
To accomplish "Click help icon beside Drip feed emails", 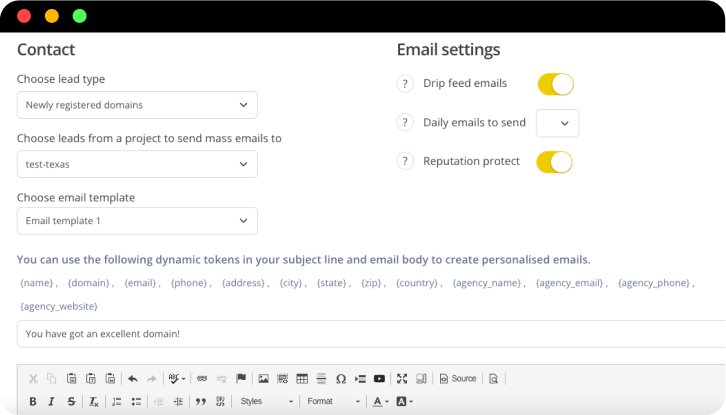I will (x=405, y=84).
